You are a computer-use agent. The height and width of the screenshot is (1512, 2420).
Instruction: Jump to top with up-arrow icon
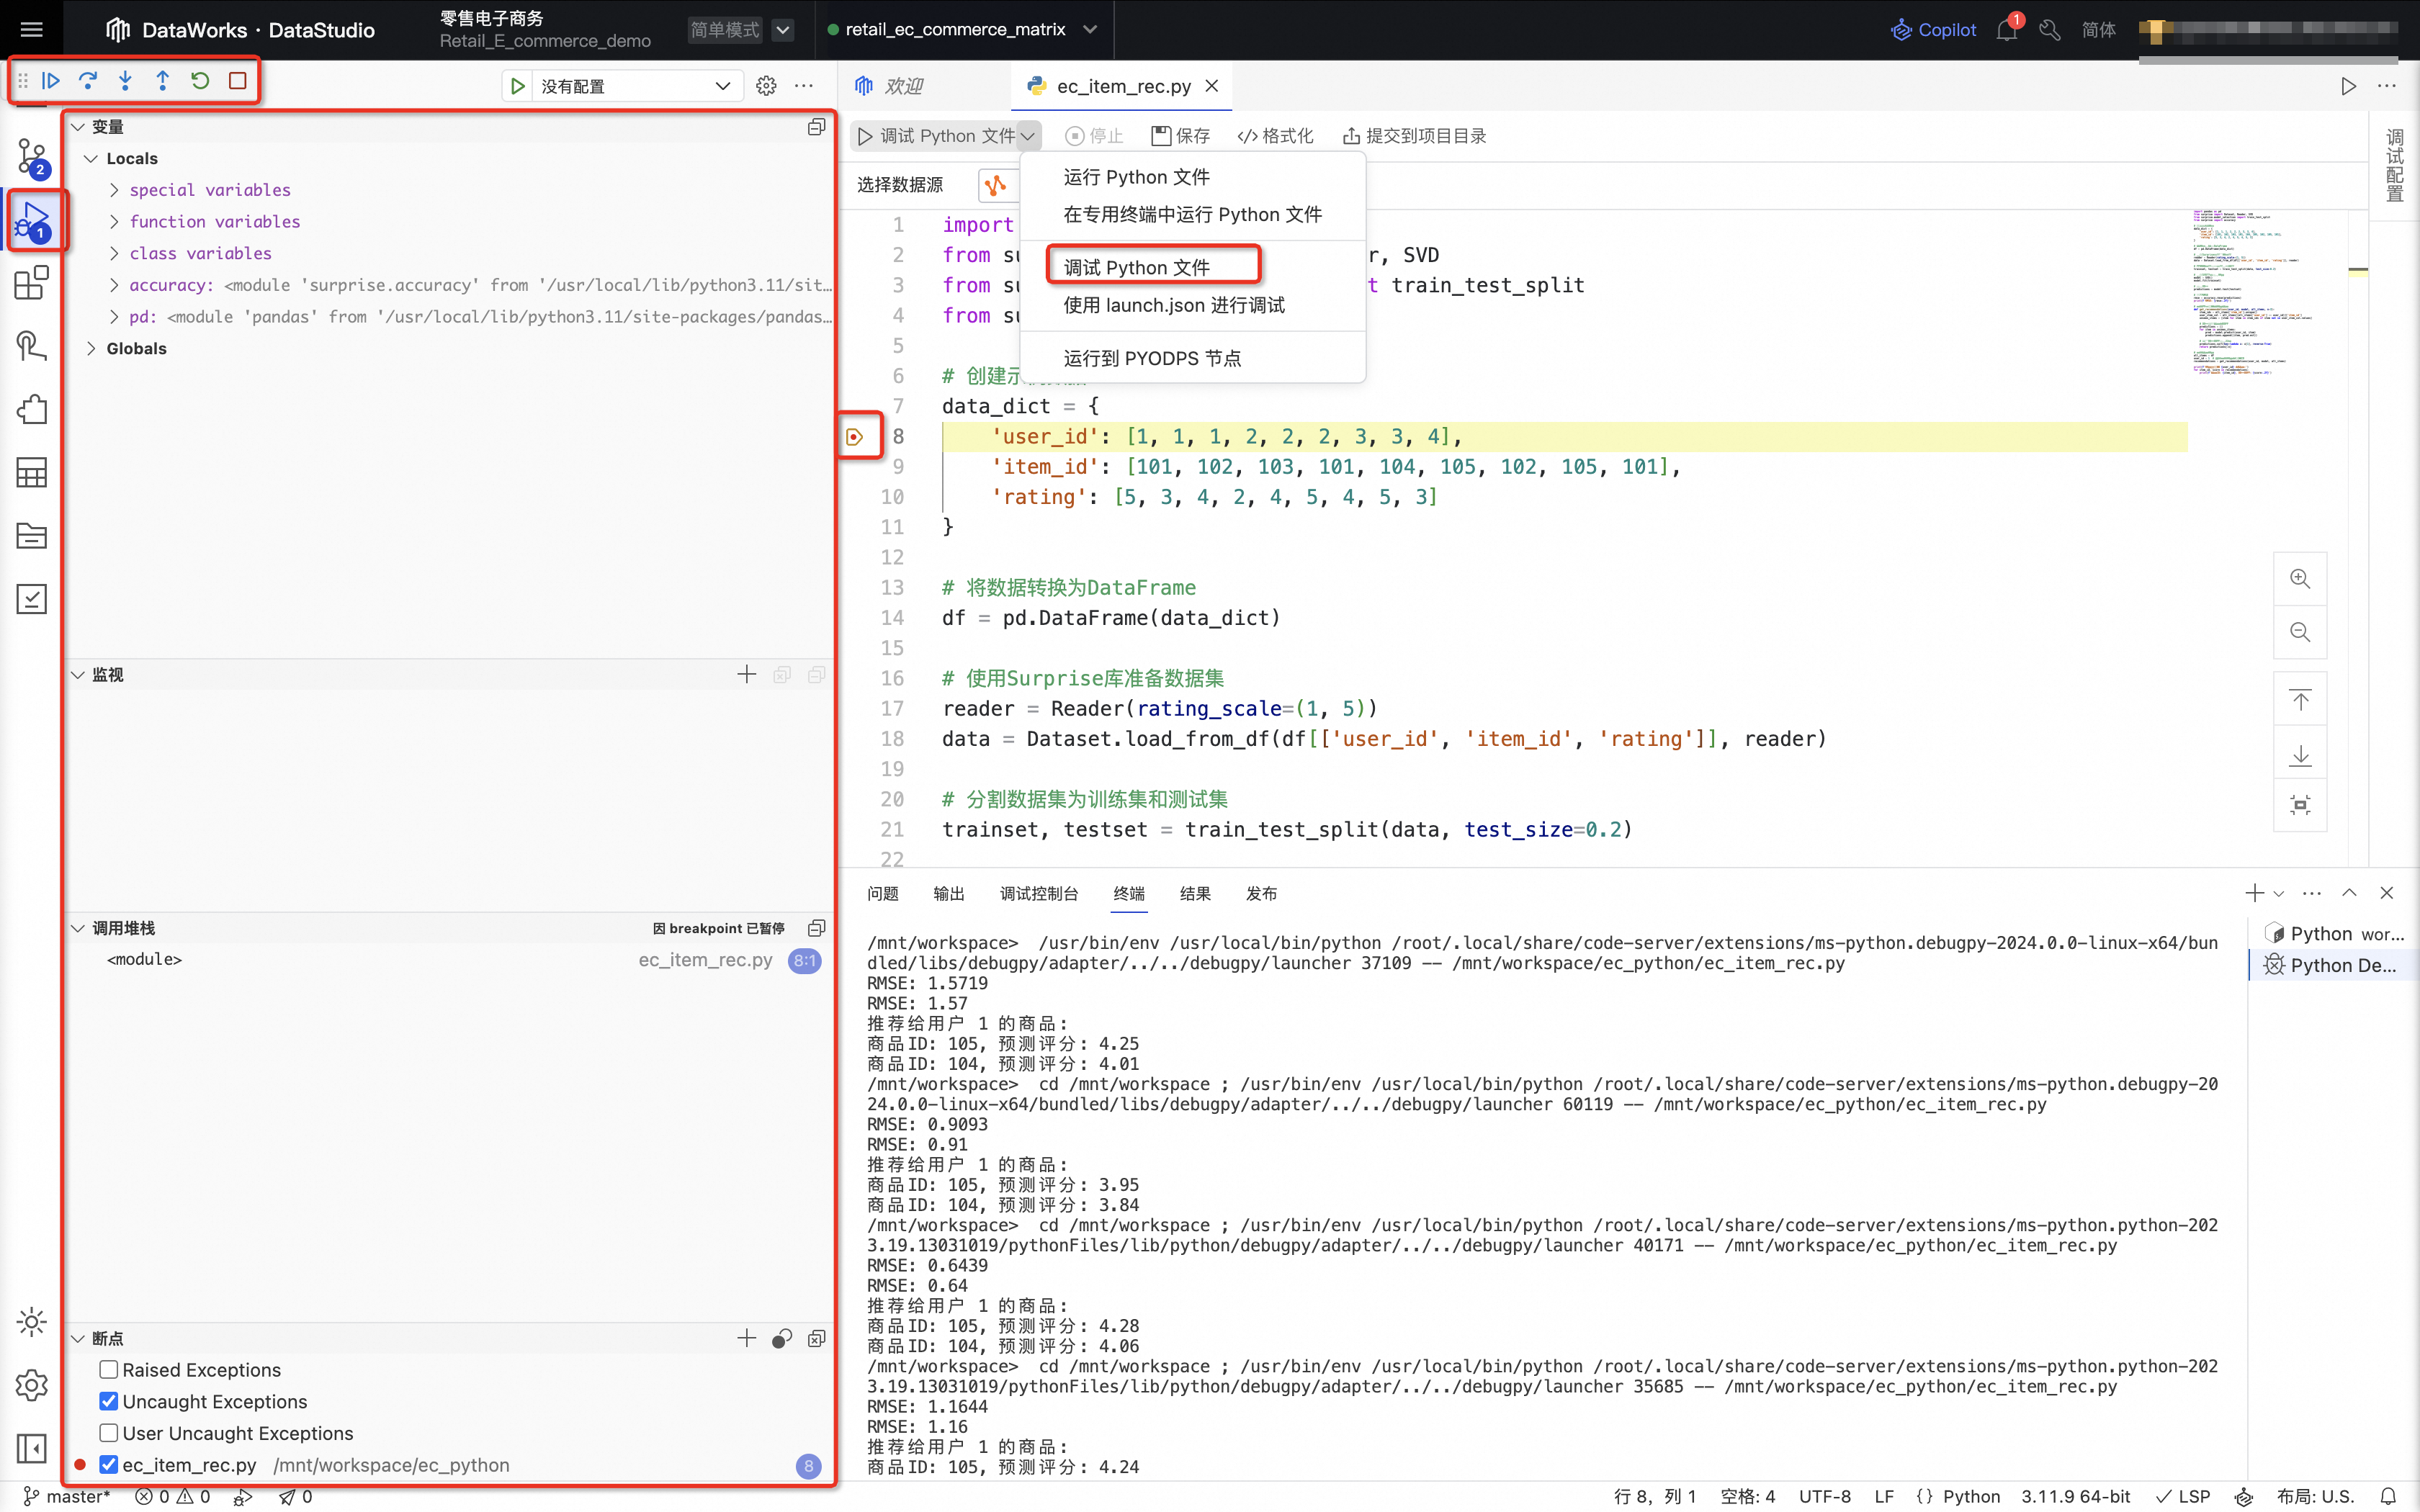(2300, 700)
